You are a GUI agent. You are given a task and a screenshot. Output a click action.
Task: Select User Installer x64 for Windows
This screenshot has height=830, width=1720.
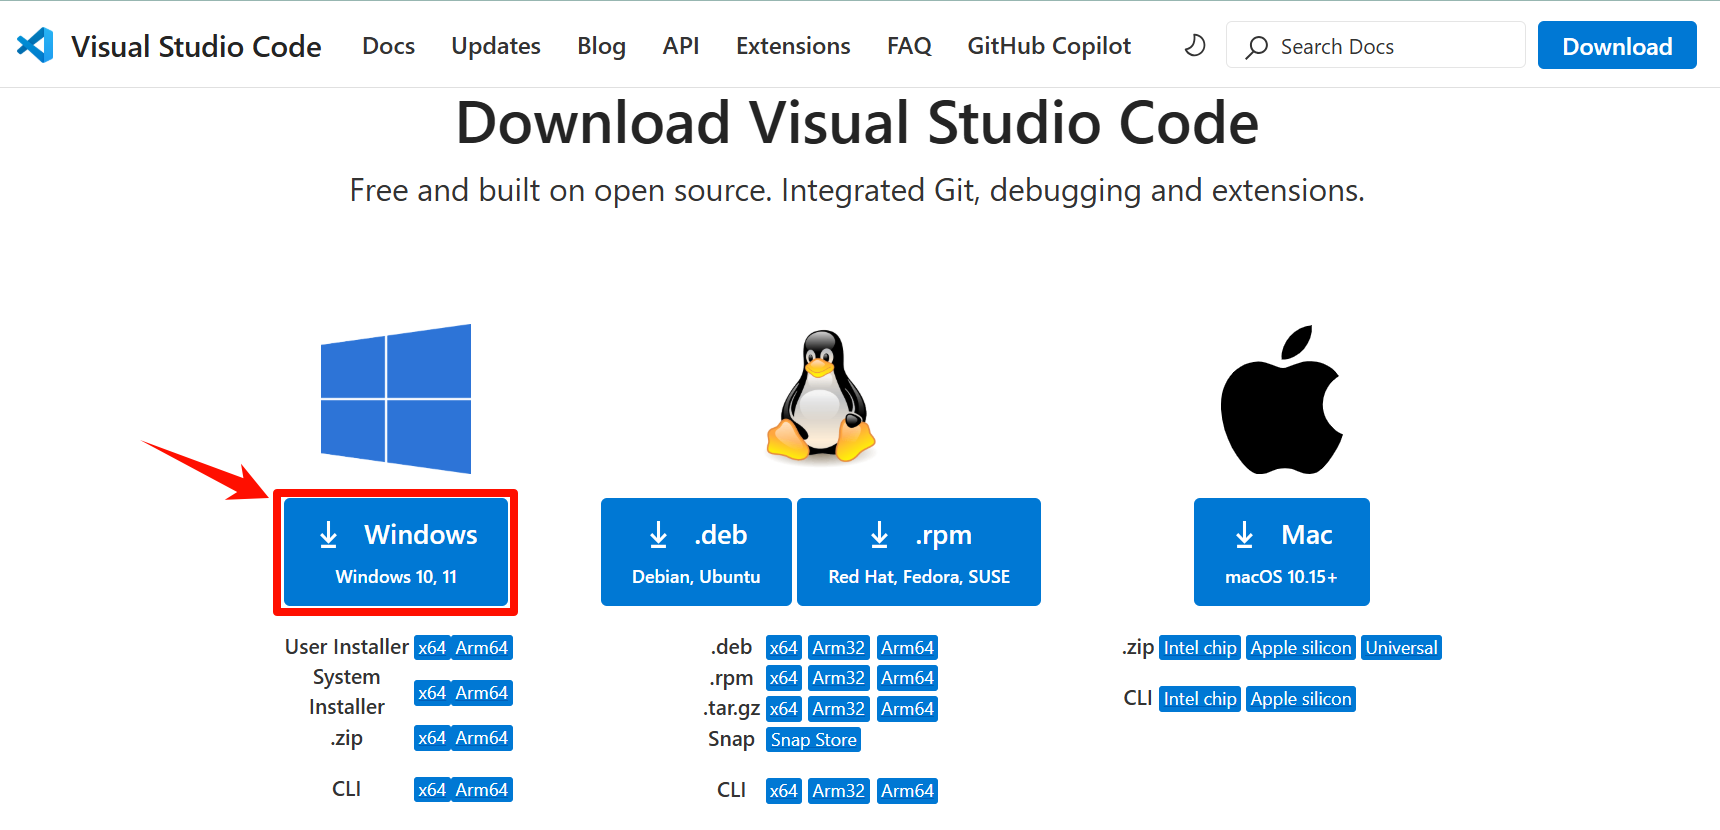click(432, 648)
